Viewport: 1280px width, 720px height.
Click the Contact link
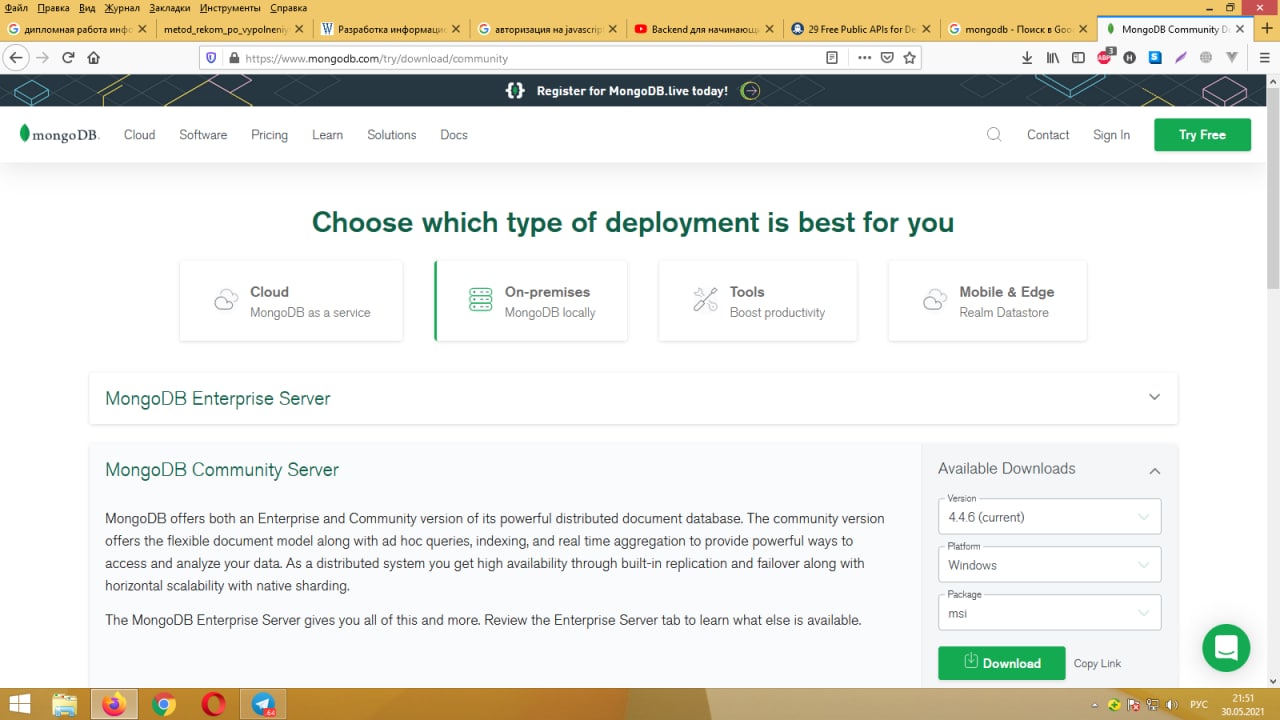tap(1048, 135)
